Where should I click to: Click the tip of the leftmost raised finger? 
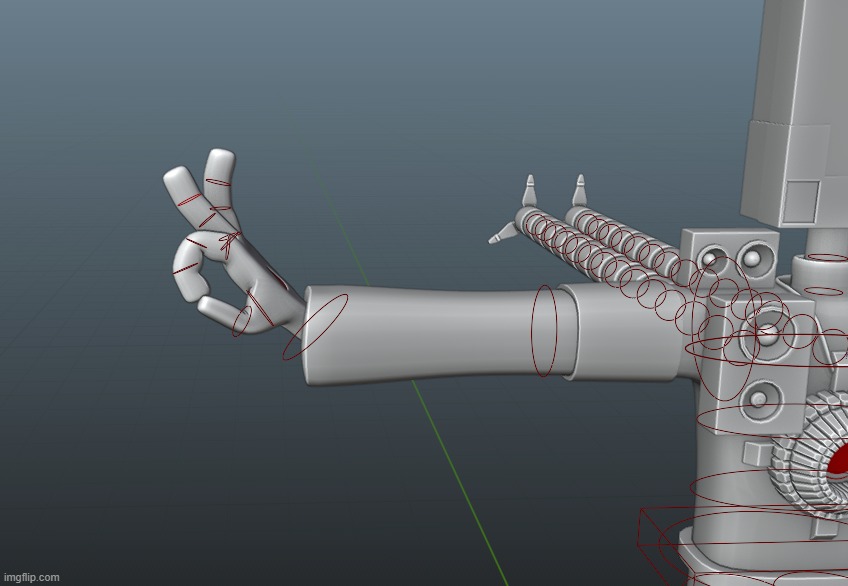[x=174, y=177]
